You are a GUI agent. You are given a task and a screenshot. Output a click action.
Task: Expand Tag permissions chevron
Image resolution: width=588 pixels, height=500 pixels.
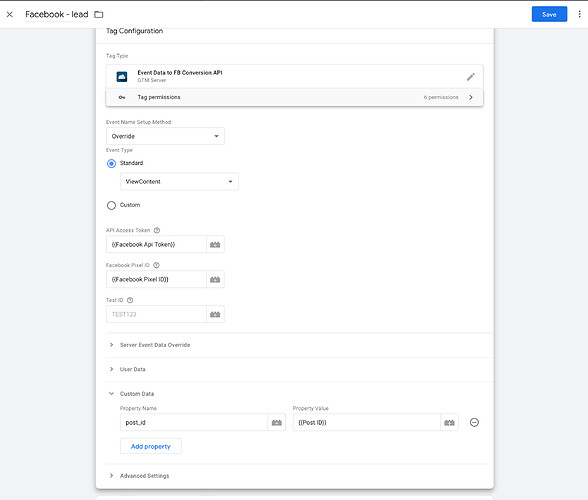click(471, 97)
